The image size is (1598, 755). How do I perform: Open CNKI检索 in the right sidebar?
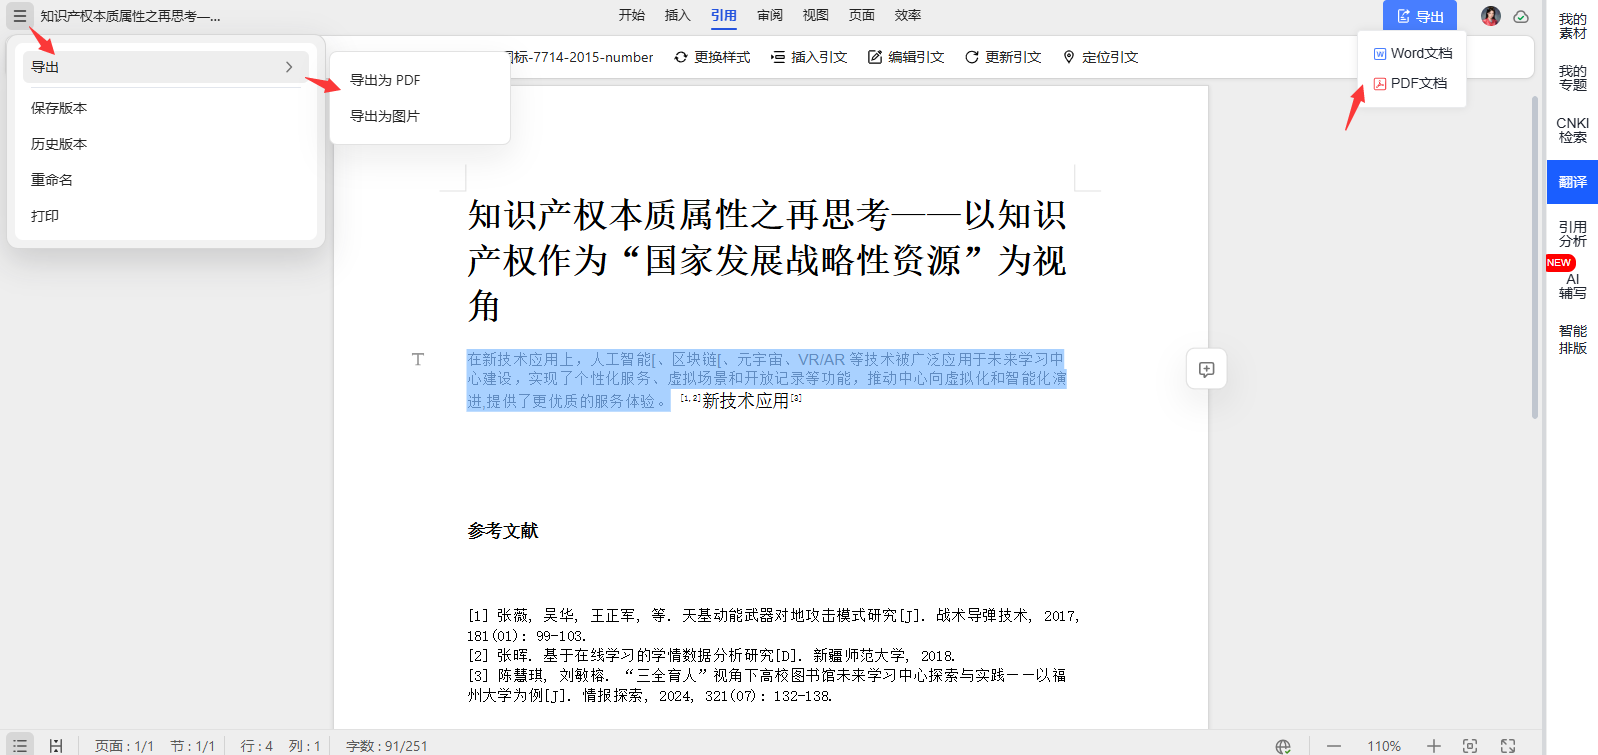(x=1572, y=130)
